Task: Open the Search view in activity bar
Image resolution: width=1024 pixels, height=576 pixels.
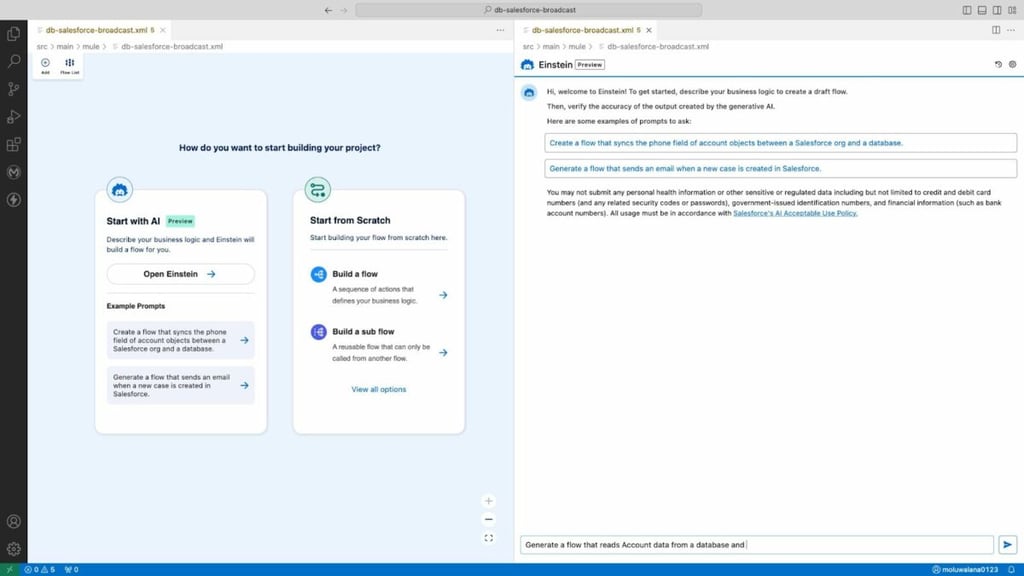Action: click(13, 61)
